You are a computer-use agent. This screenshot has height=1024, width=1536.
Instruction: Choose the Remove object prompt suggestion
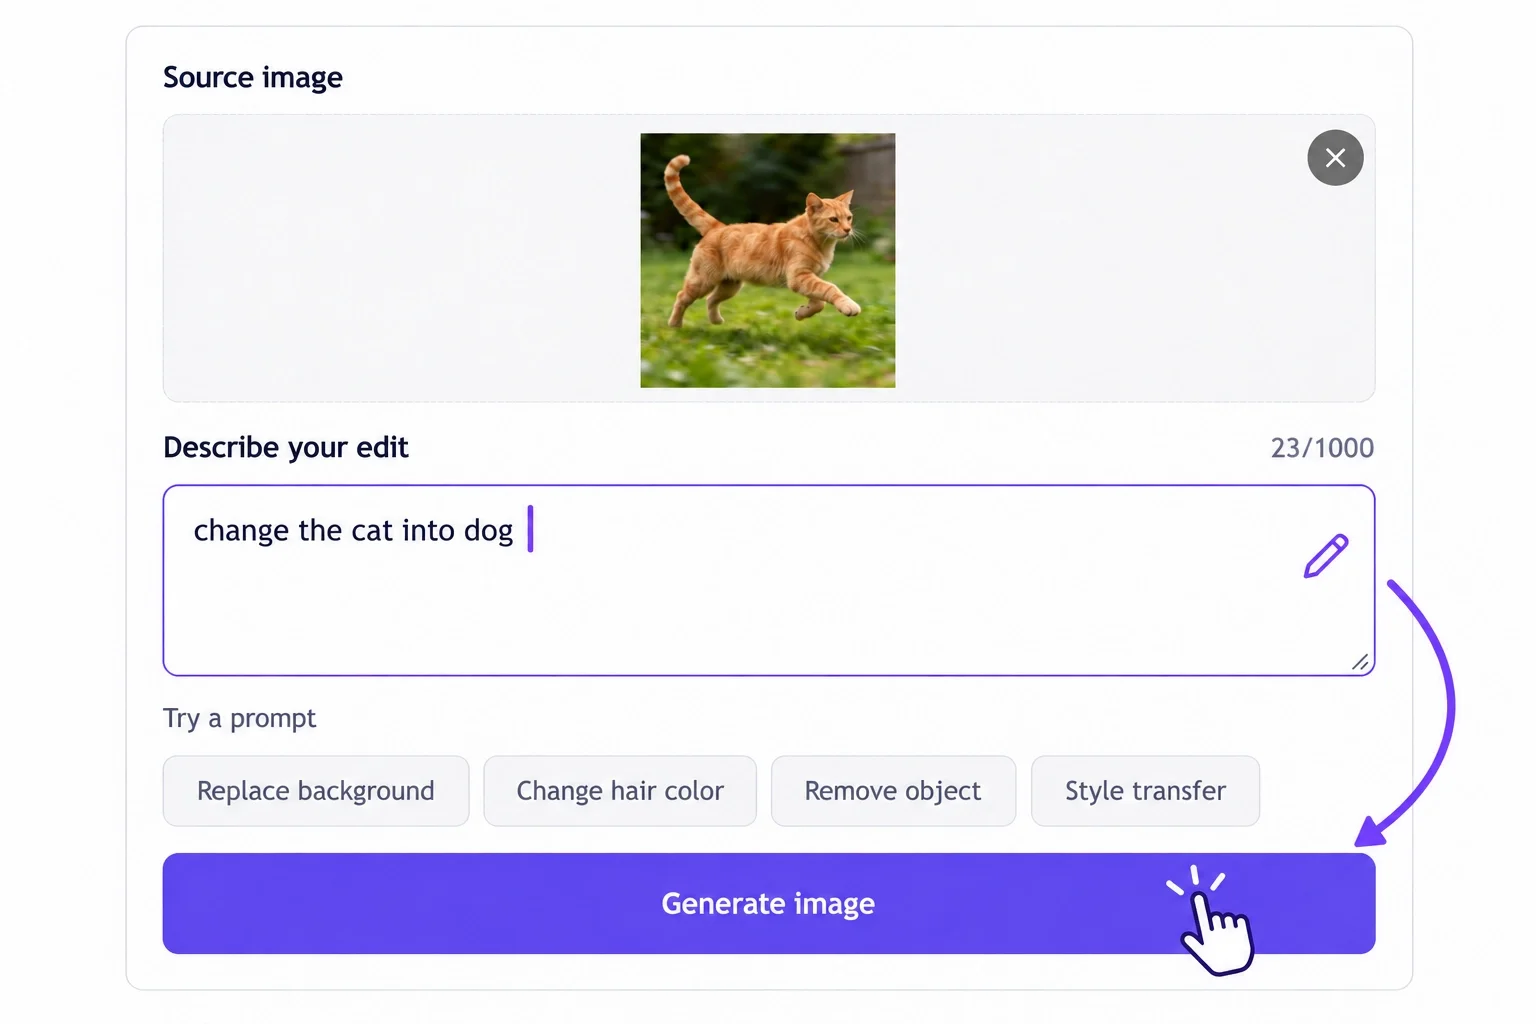click(x=893, y=791)
